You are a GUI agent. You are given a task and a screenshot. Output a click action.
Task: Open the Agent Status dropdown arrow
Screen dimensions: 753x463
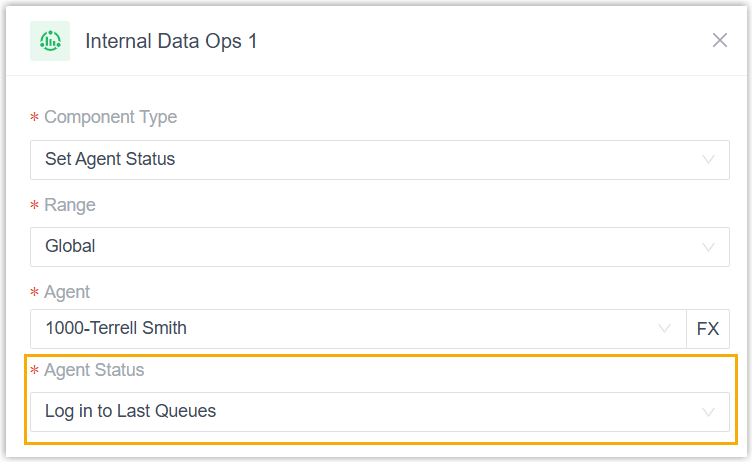pyautogui.click(x=708, y=411)
